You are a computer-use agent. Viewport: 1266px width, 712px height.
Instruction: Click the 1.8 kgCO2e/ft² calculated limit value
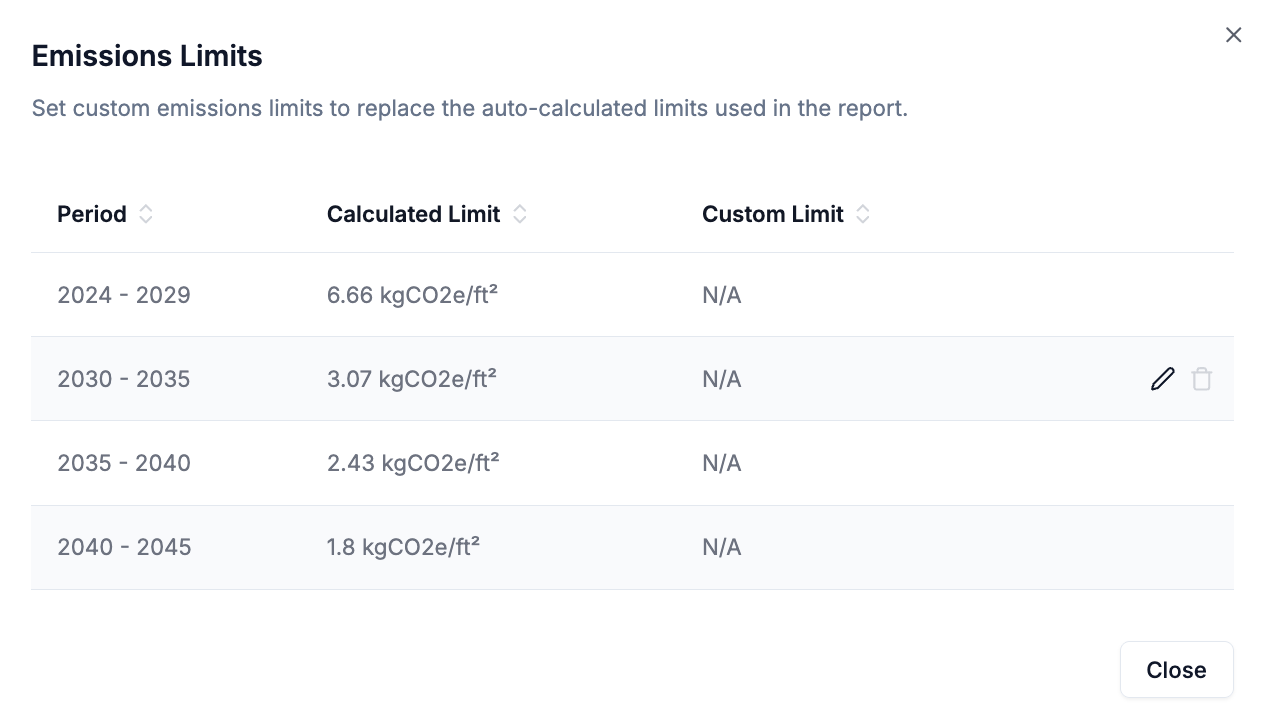pos(403,547)
